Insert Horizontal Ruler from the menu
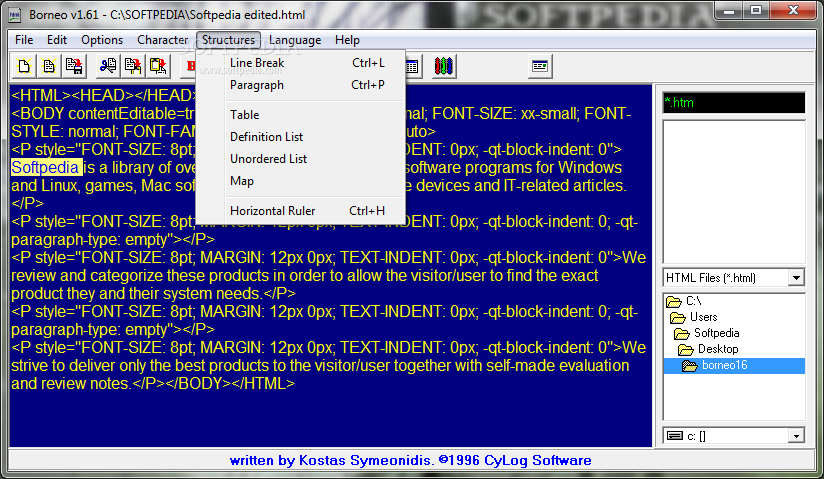The image size is (824, 479). click(300, 211)
